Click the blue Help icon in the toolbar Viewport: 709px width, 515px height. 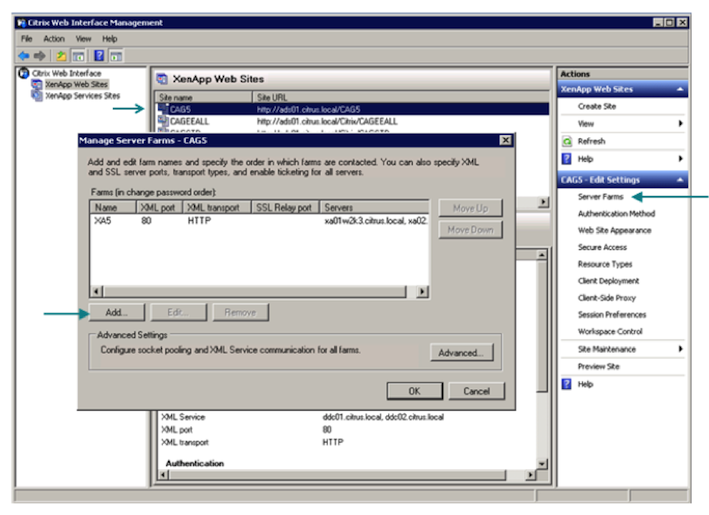[99, 55]
